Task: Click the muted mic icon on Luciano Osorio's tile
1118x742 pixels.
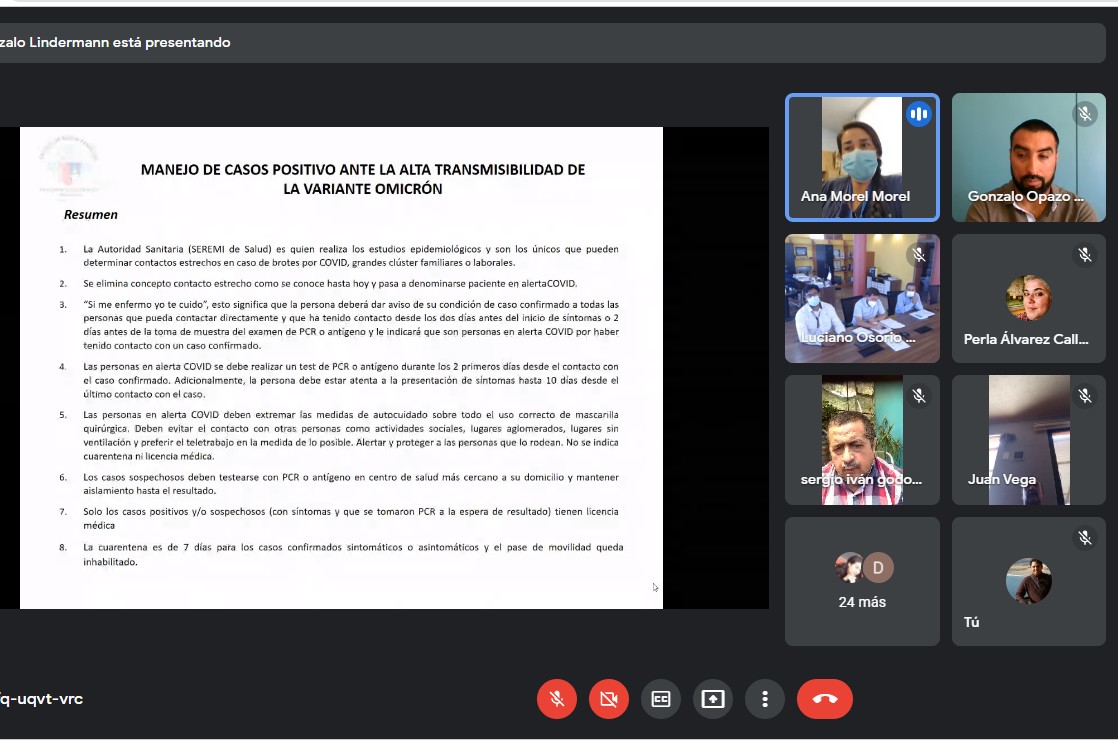Action: tap(918, 255)
